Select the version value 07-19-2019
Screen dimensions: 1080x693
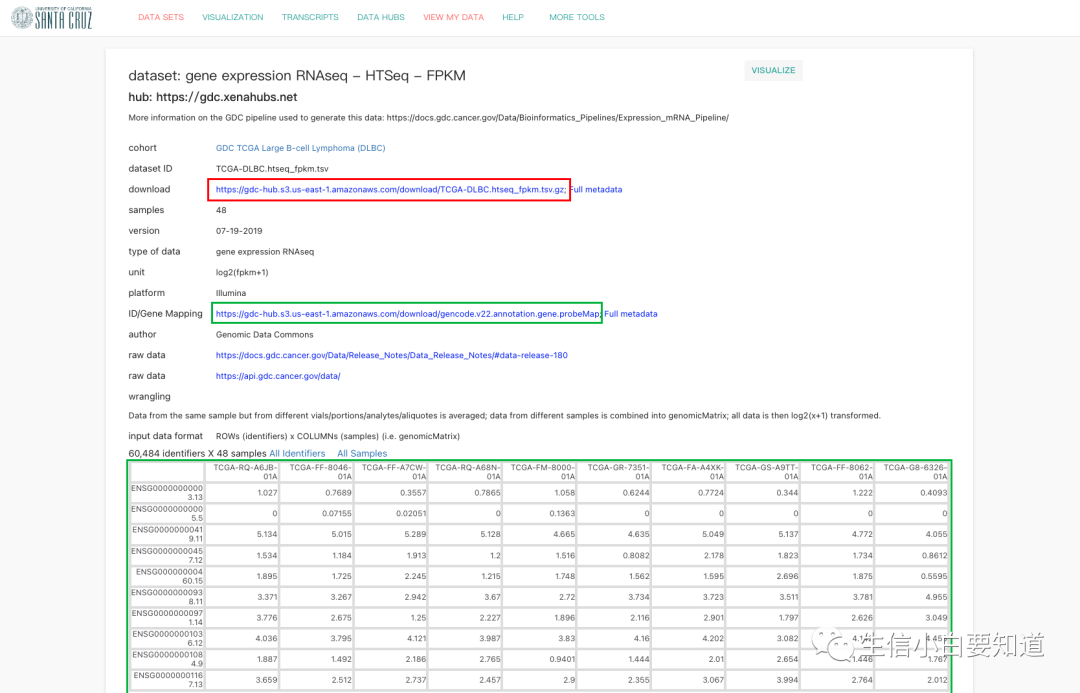239,231
